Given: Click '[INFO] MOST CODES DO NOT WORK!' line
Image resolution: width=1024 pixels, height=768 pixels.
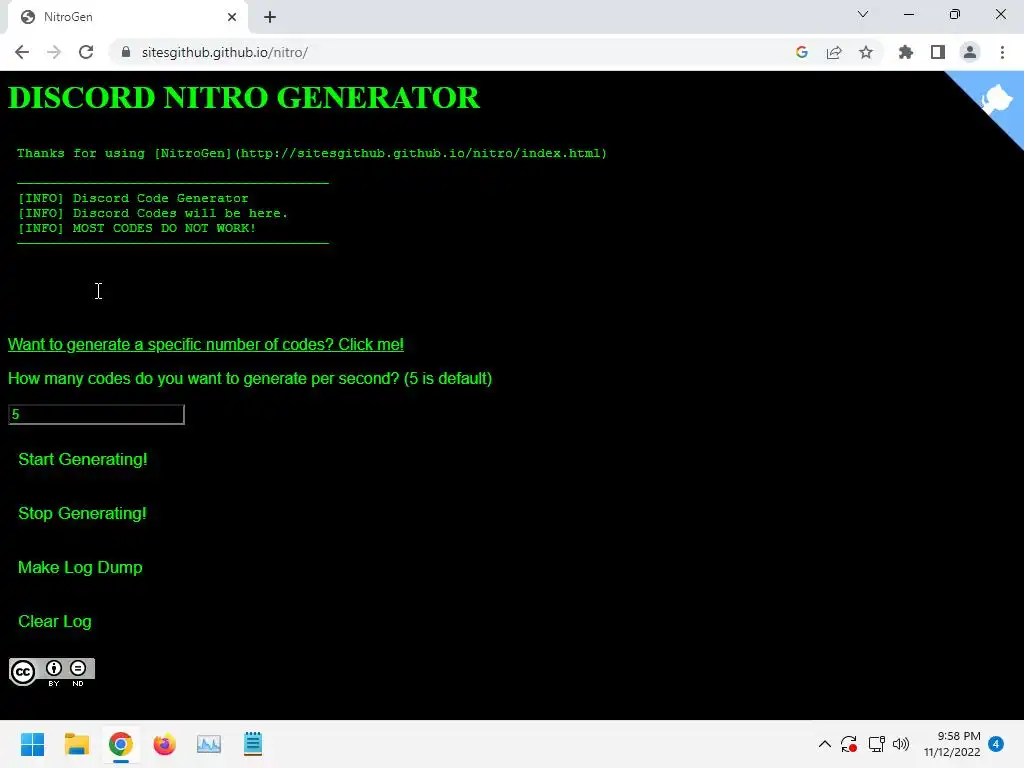Looking at the screenshot, I should click(x=136, y=228).
